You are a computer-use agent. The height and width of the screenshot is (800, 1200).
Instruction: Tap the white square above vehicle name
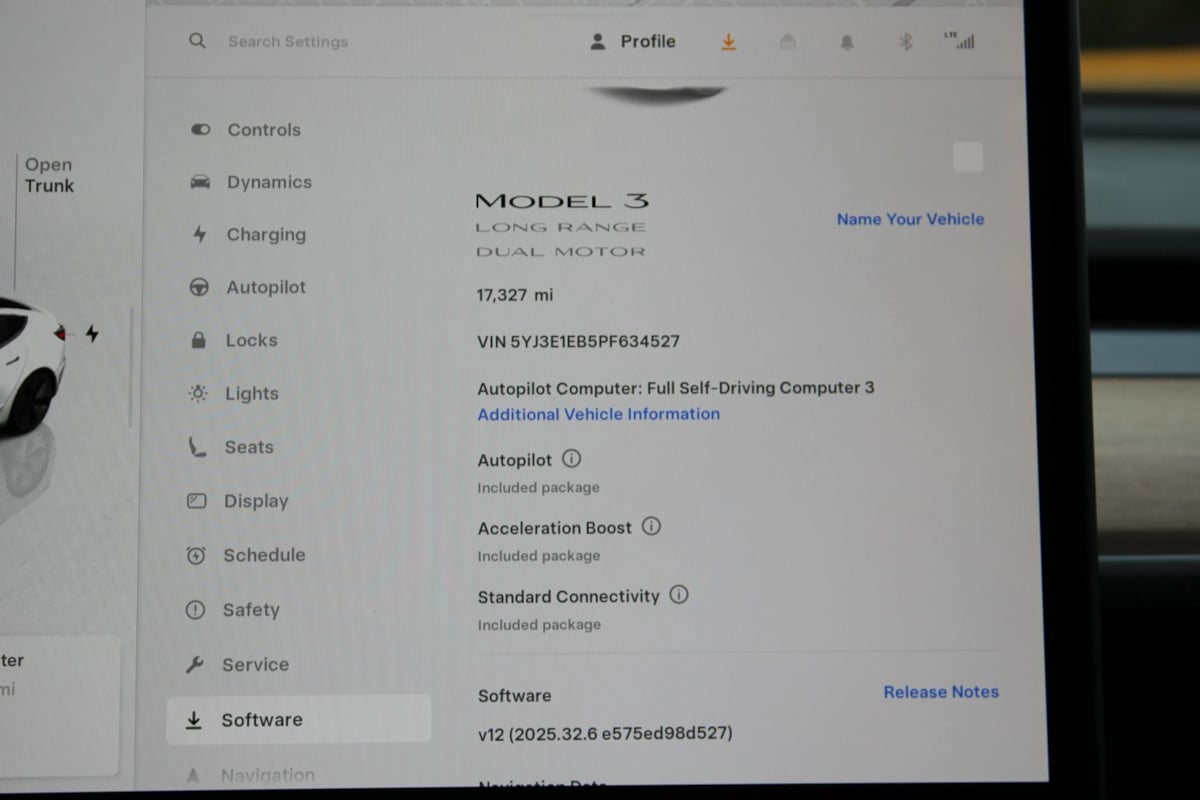pos(967,157)
